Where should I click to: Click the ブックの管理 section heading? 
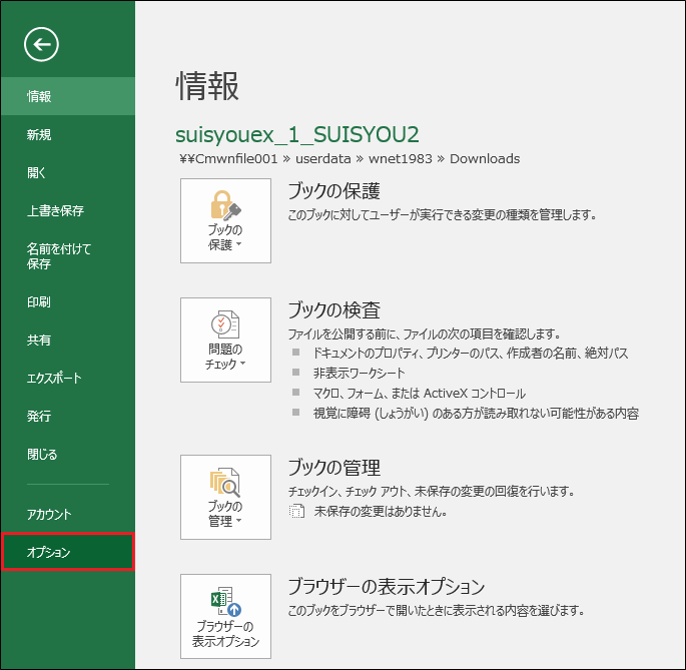point(334,467)
